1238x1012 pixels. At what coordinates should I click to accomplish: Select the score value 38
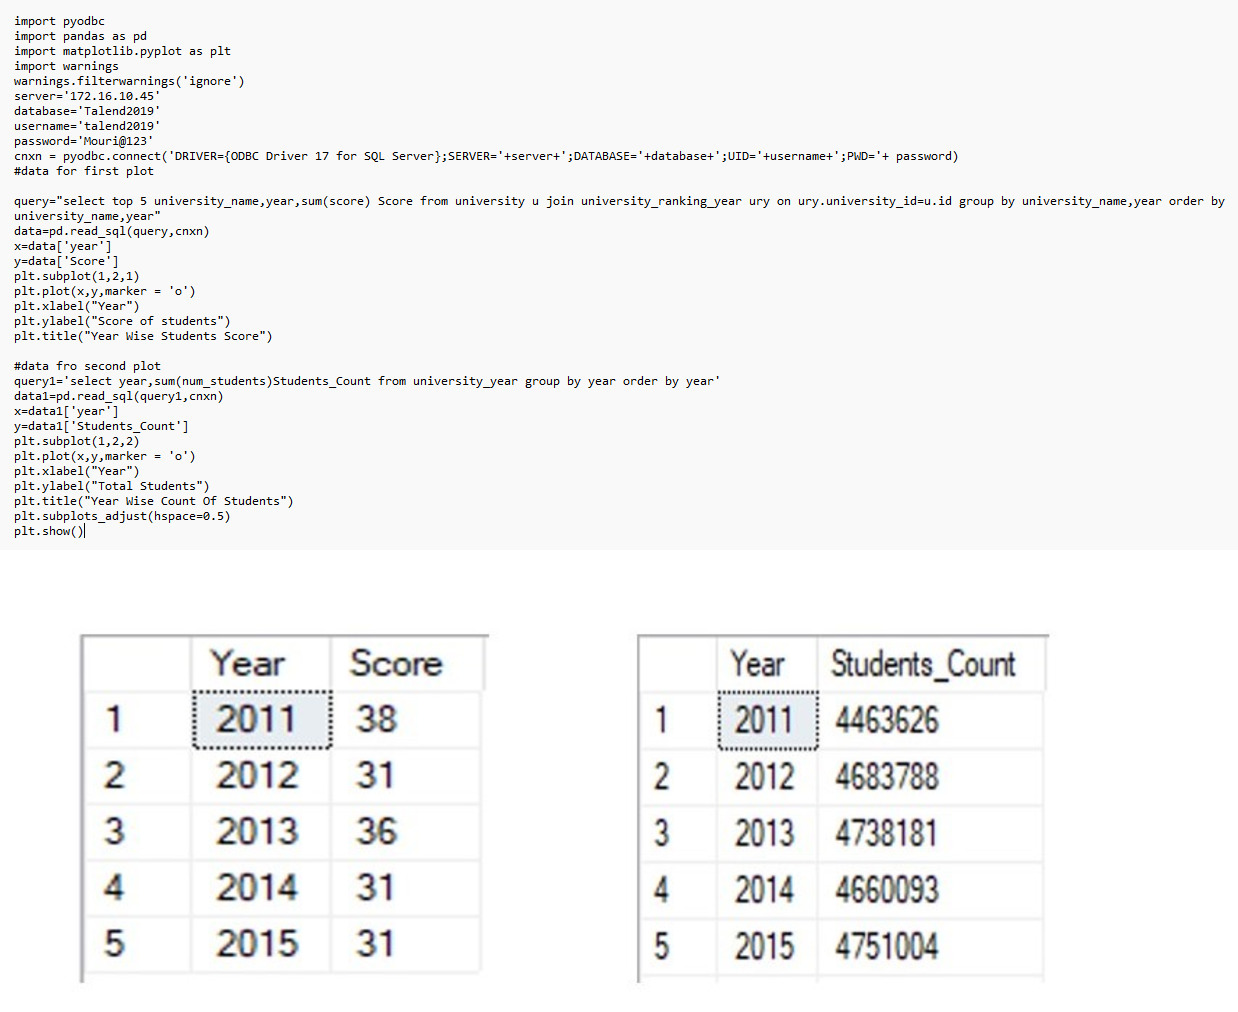point(377,719)
